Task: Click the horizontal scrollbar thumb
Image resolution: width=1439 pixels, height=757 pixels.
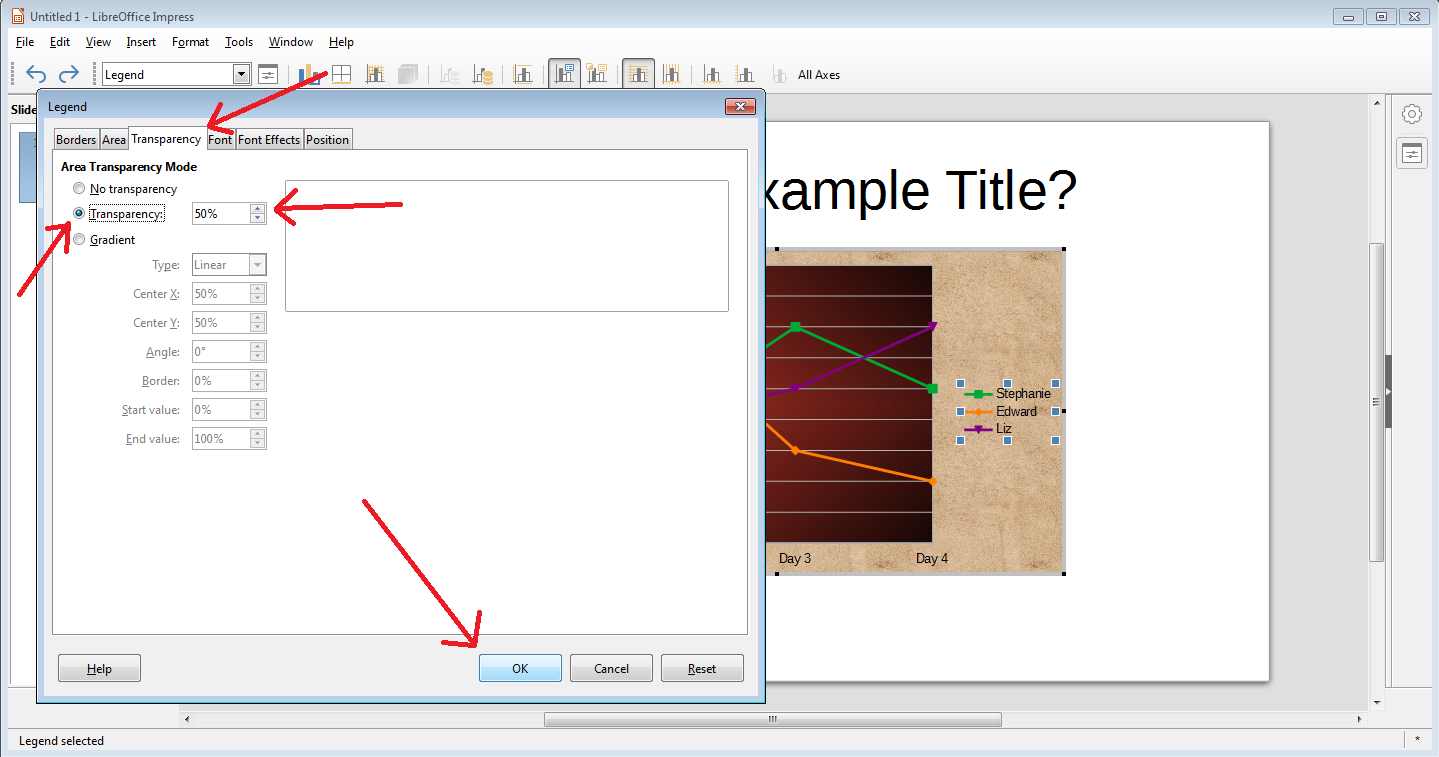Action: 772,719
